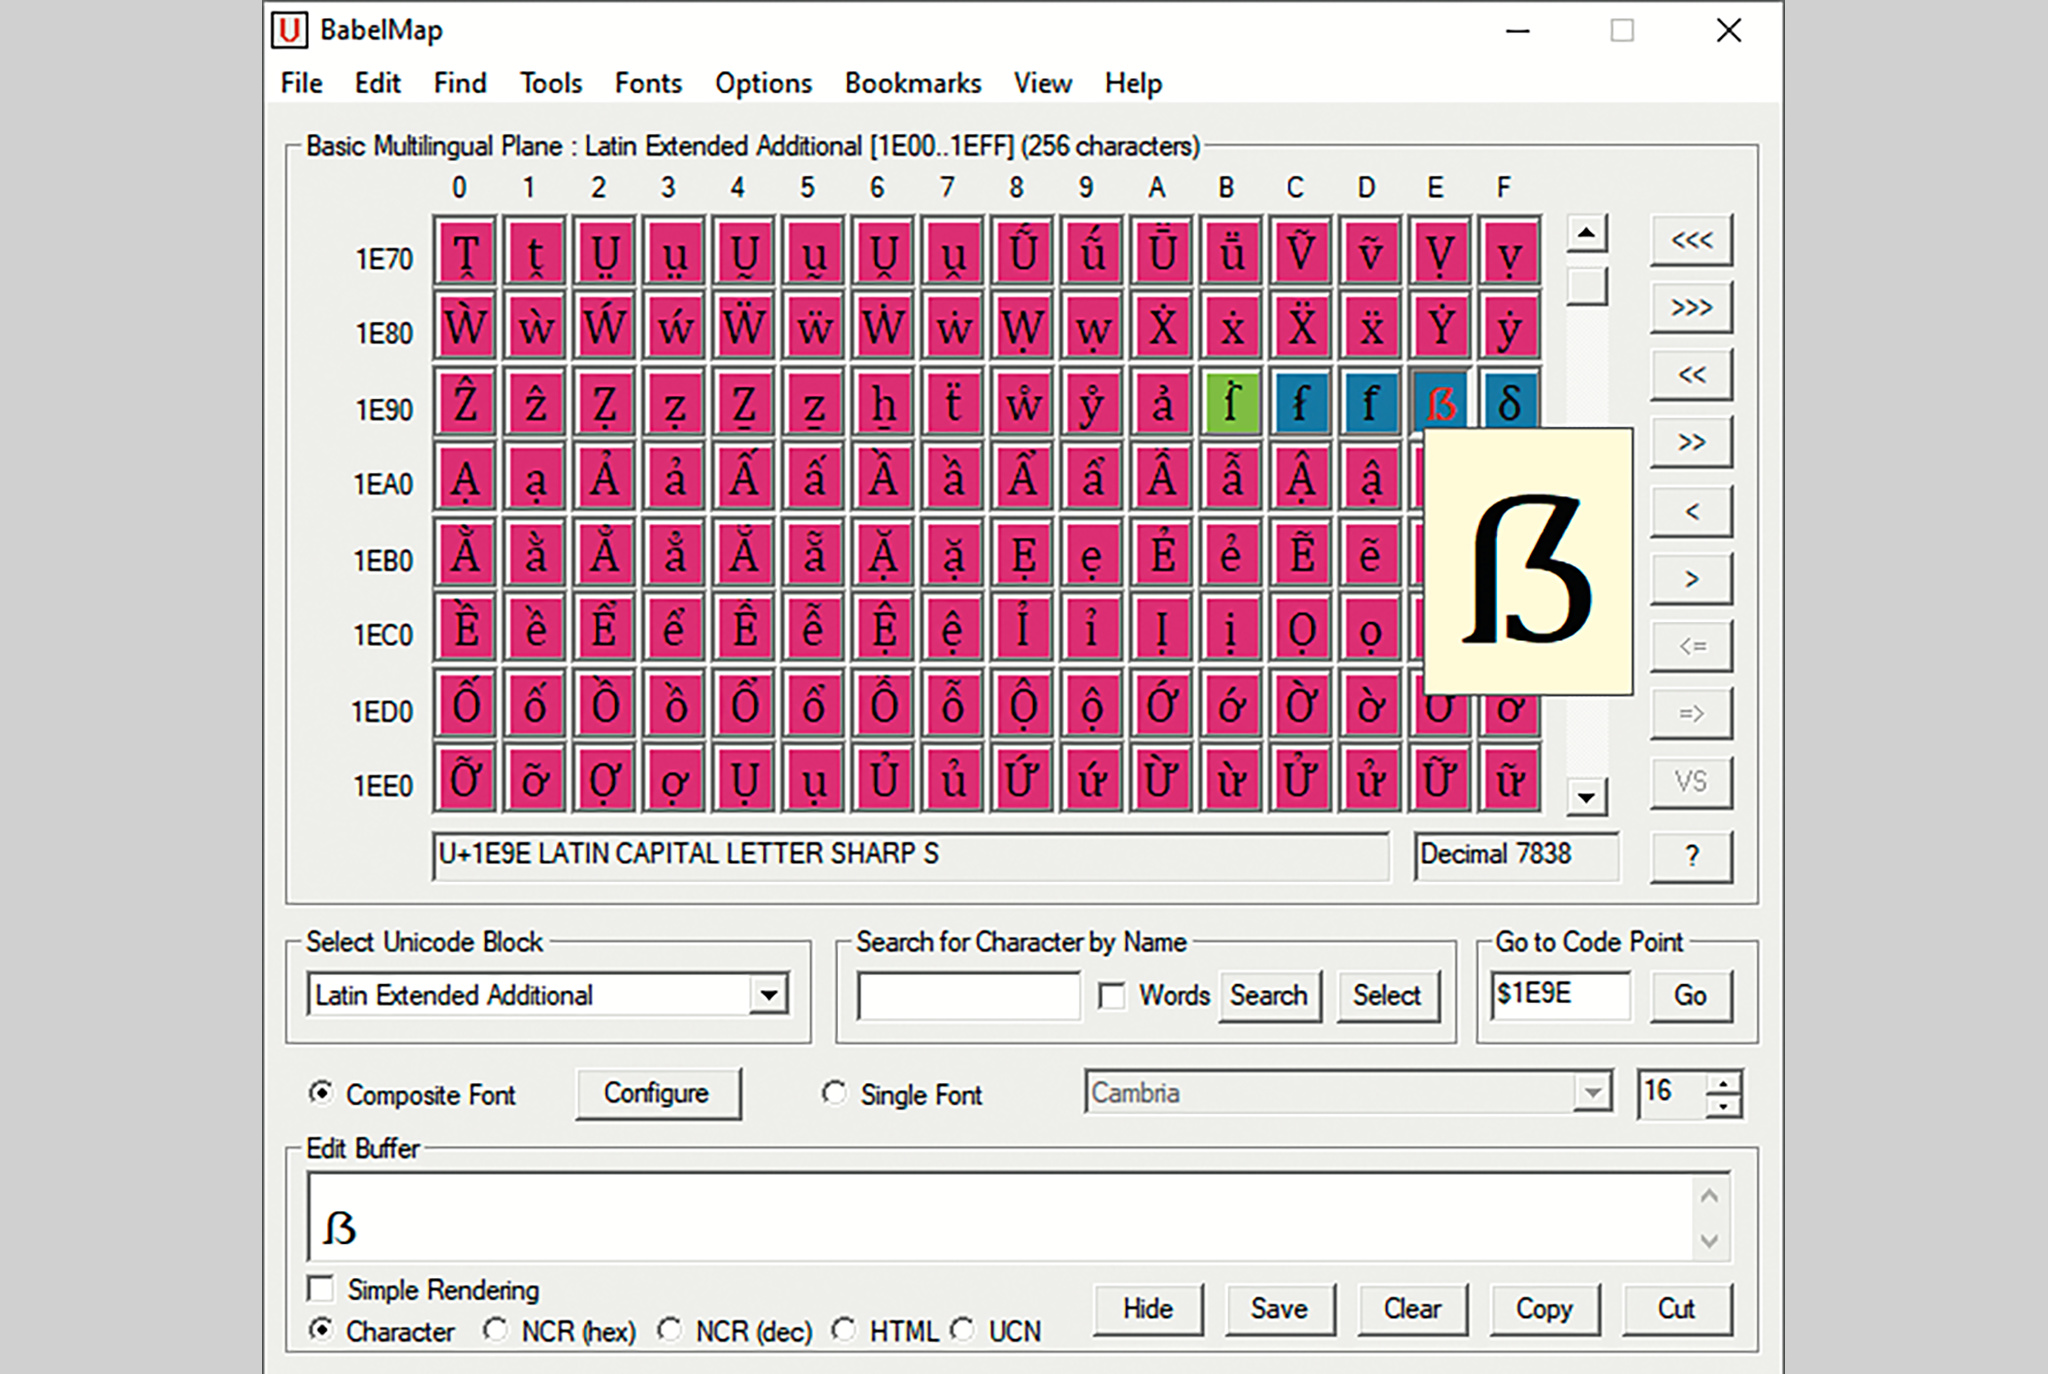Tick the Simple Rendering checkbox

(321, 1288)
